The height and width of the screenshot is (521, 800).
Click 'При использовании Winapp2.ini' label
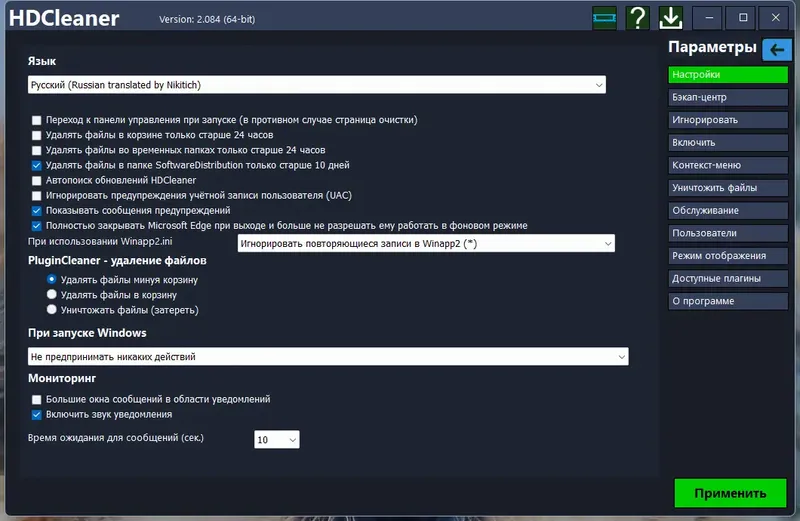[x=100, y=241]
